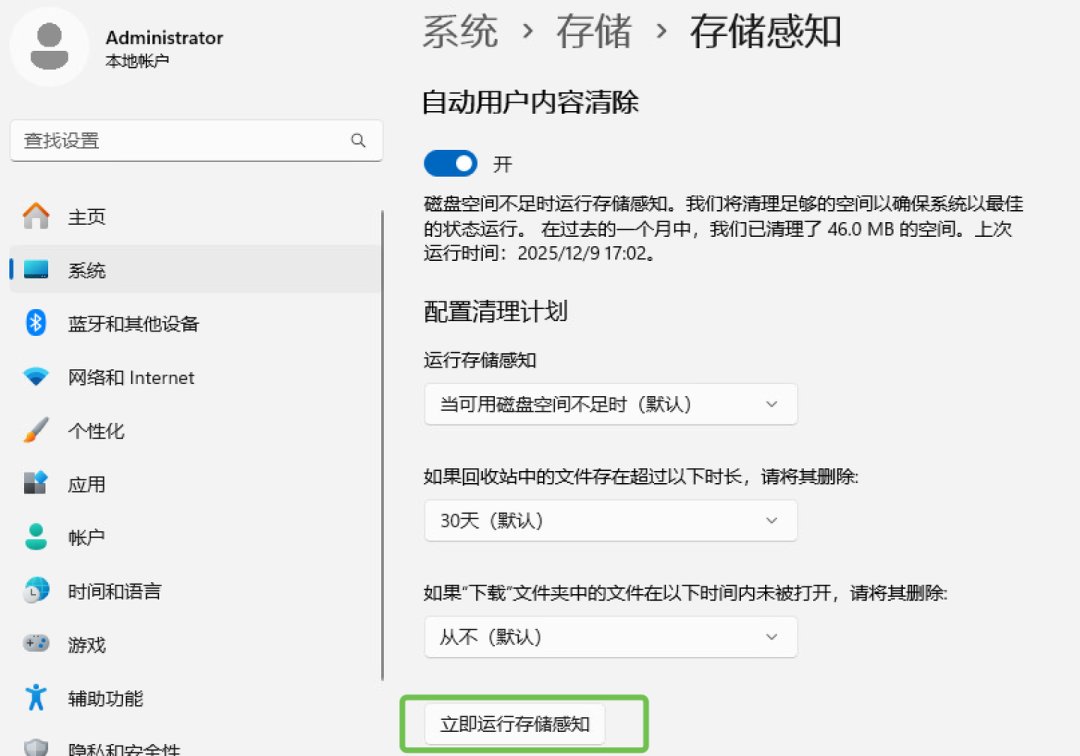
Task: Click the 本地帐户 label under Administrator
Action: (x=137, y=61)
